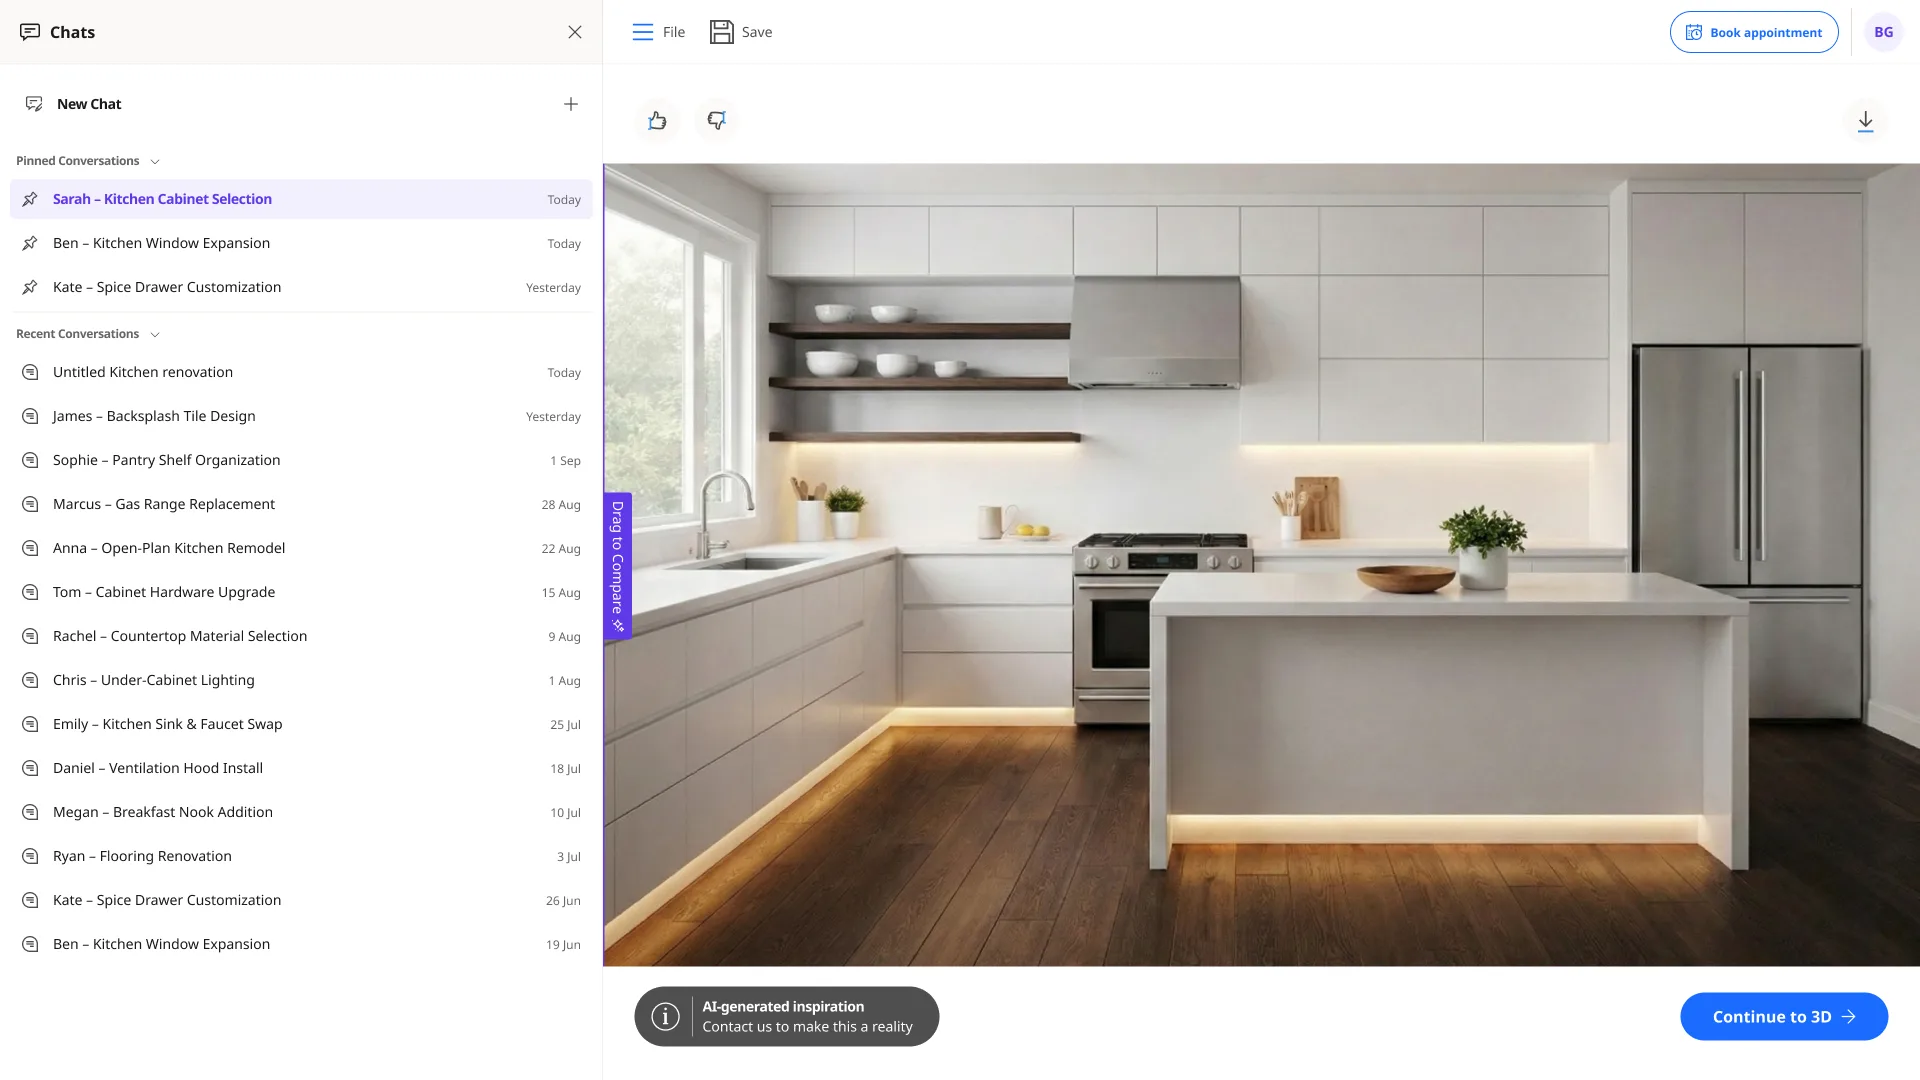
Task: Click Continue to 3D button
Action: pyautogui.click(x=1784, y=1017)
